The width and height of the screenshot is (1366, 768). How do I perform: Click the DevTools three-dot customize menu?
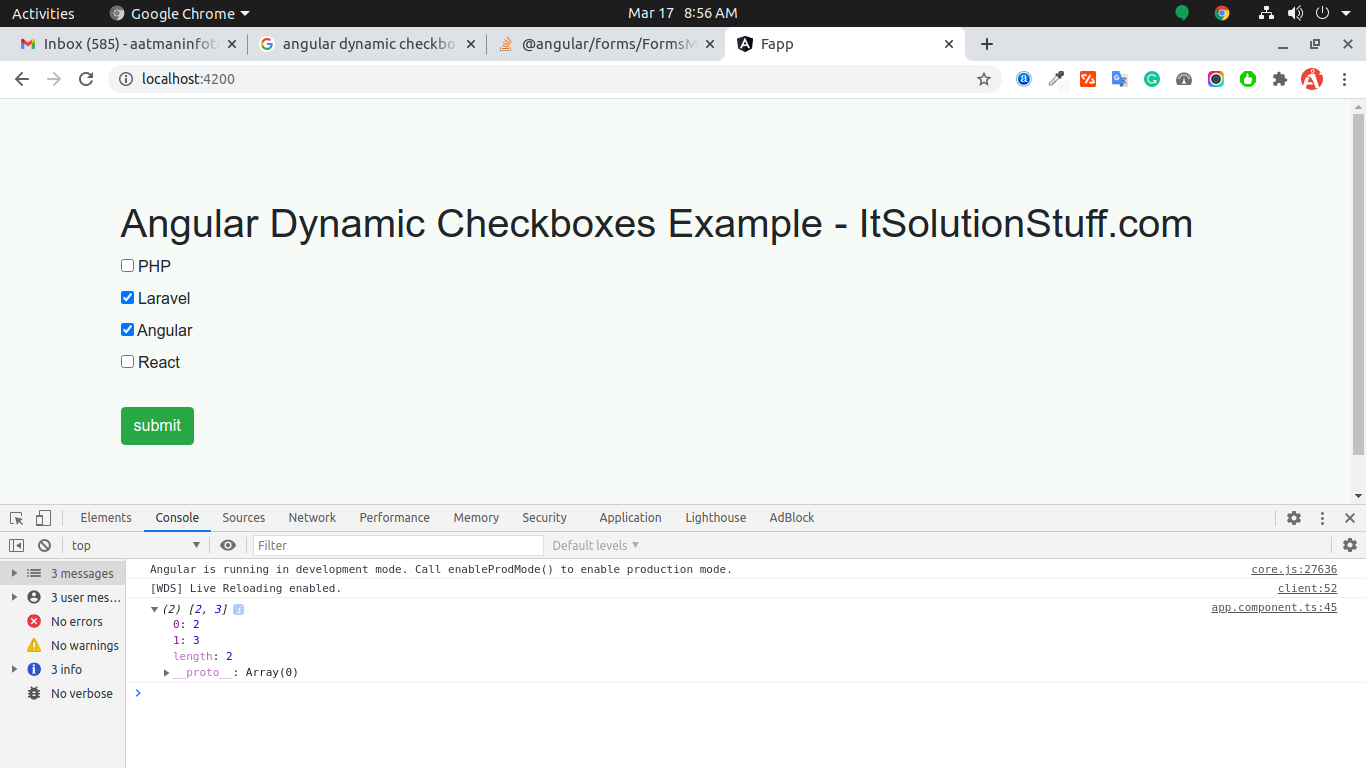click(x=1322, y=517)
